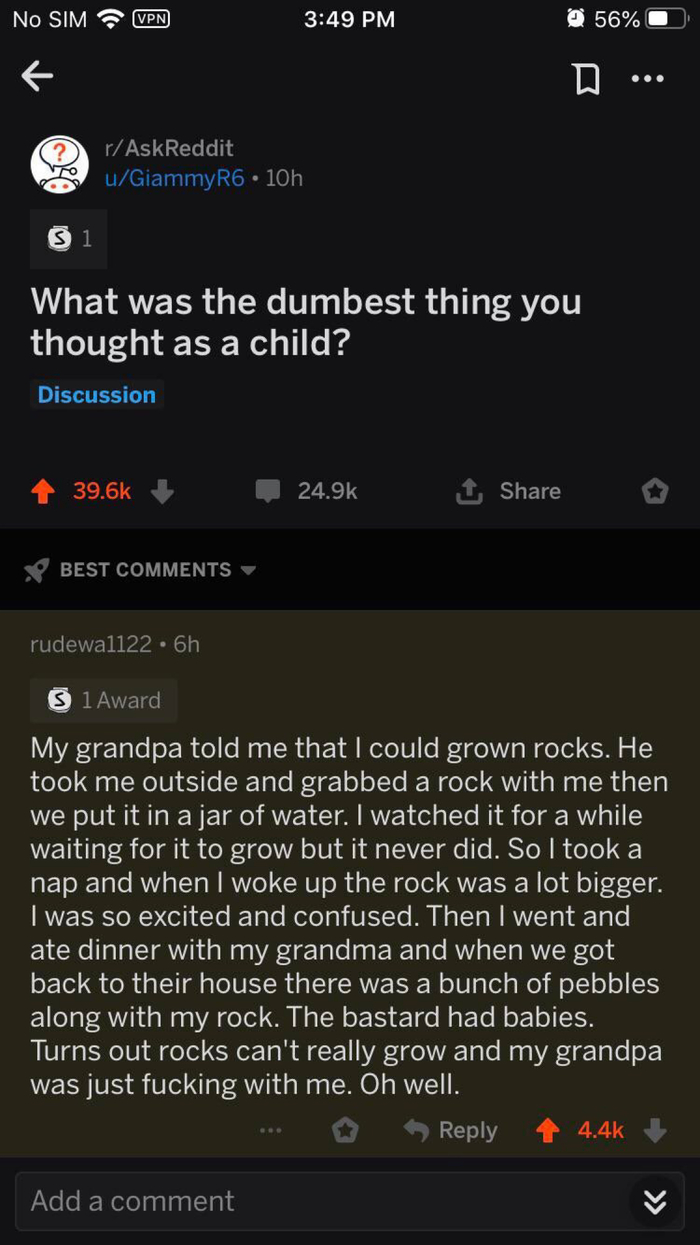
Task: Bookmark this post with the save icon
Action: coord(588,78)
